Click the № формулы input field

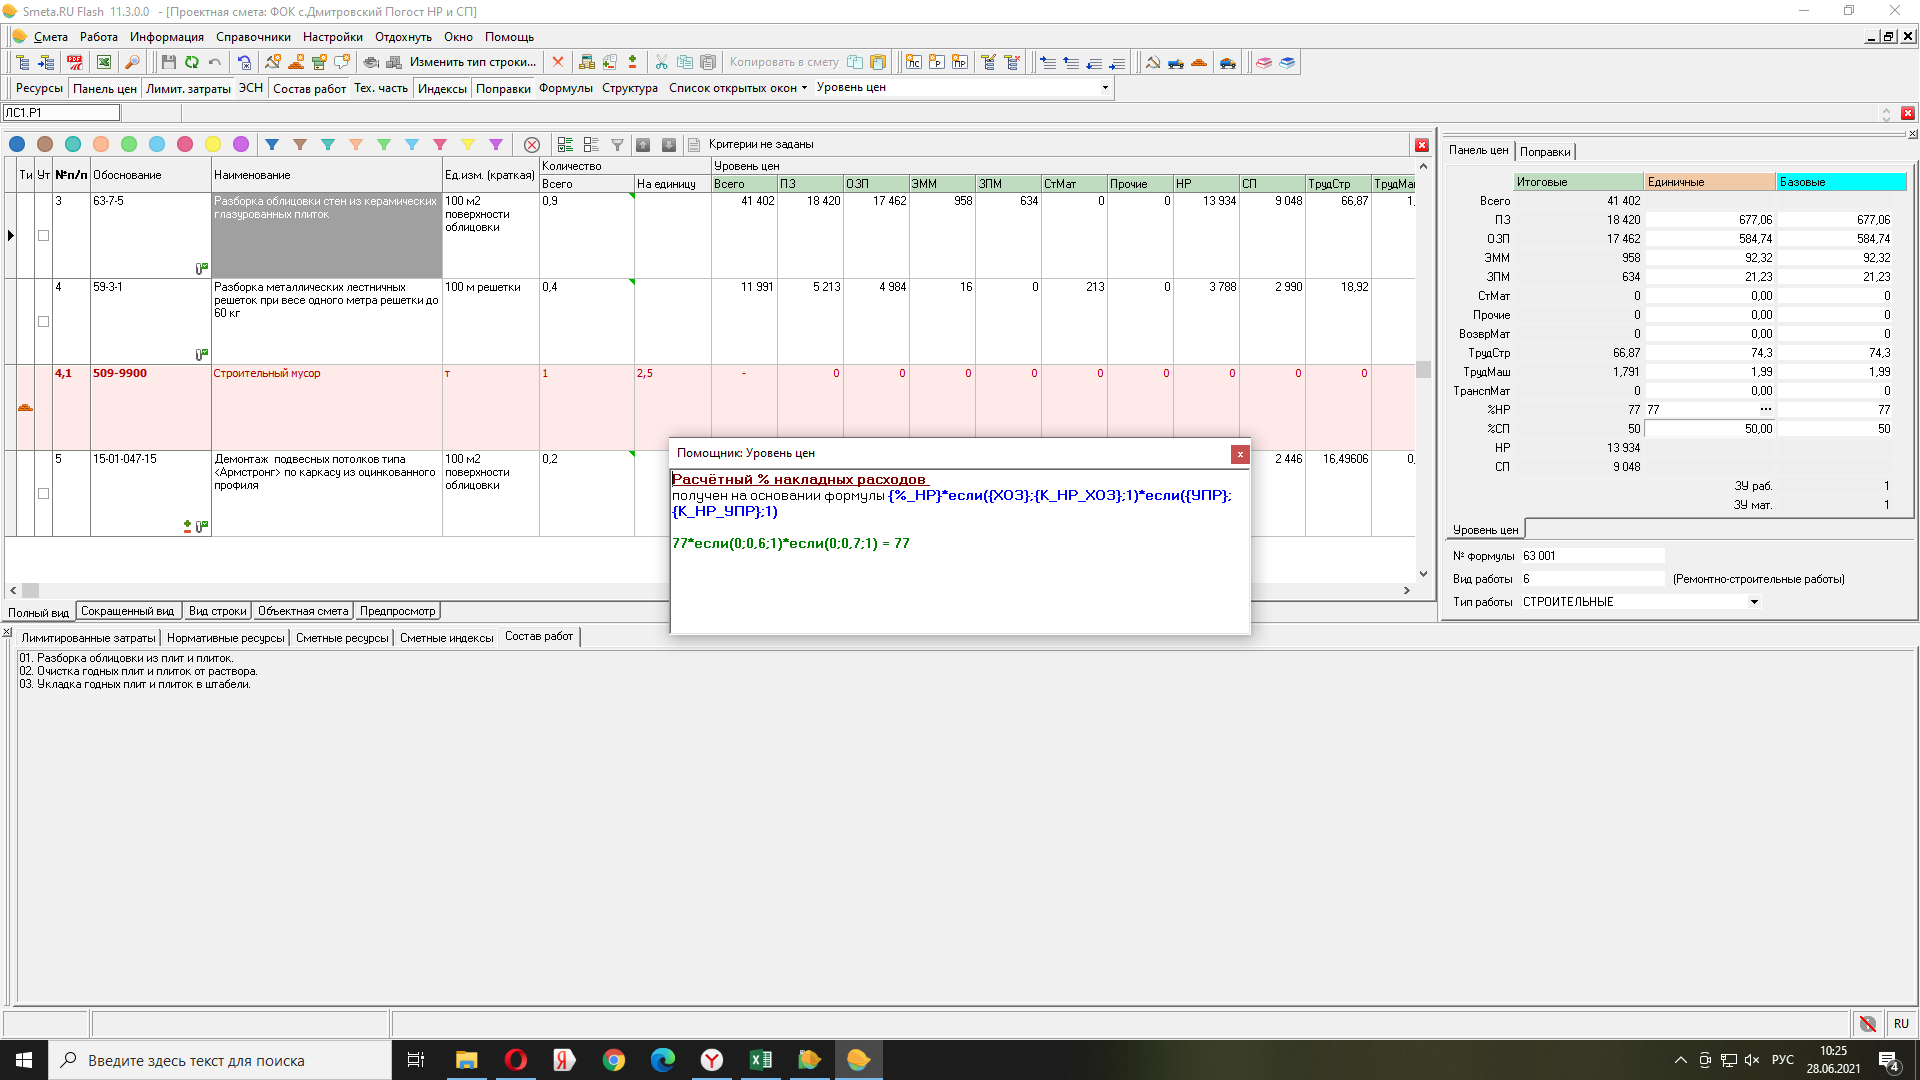1592,556
